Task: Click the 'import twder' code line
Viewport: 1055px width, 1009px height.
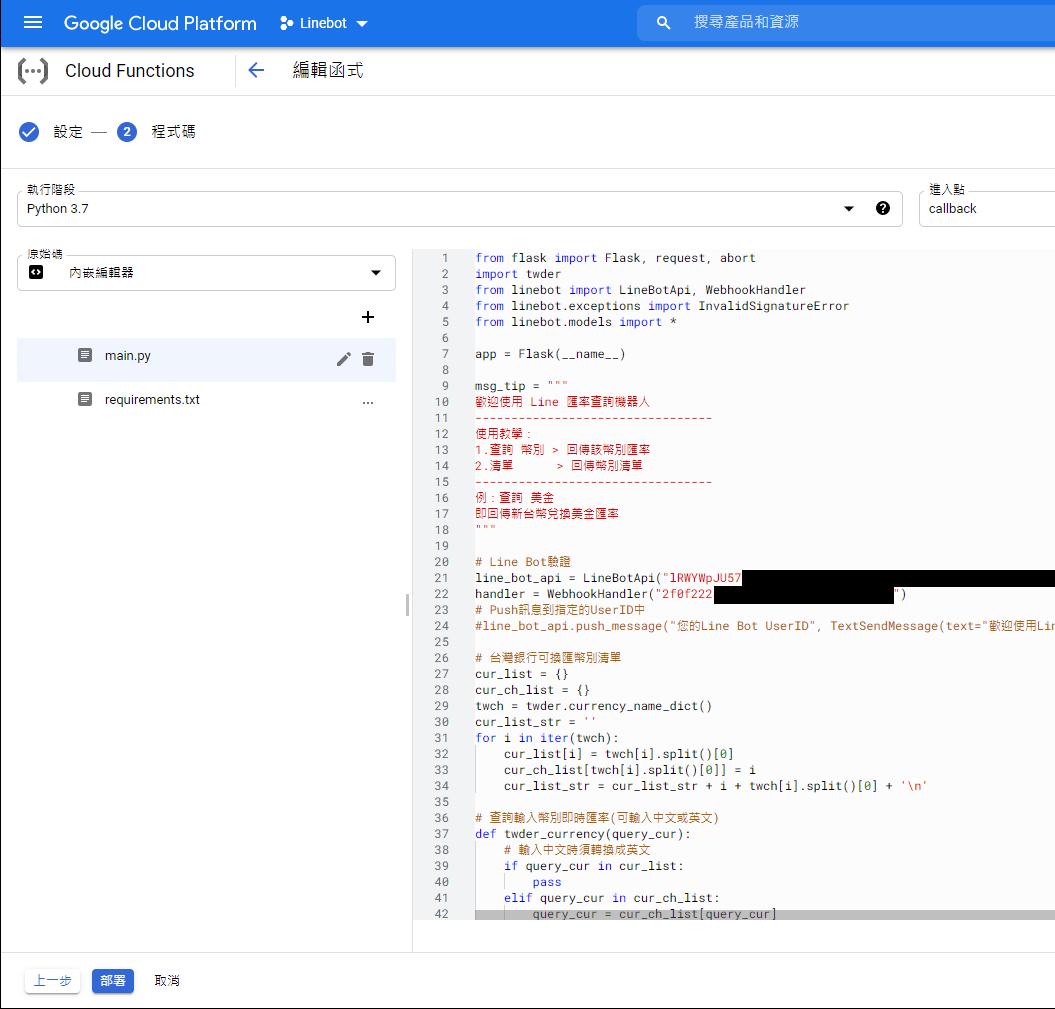Action: click(518, 274)
